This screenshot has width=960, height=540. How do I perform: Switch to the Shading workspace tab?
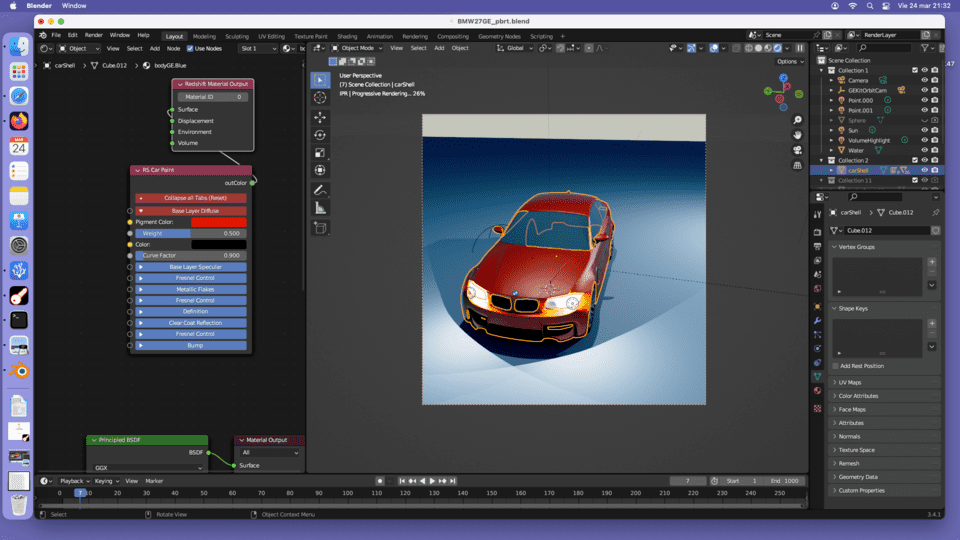346,36
